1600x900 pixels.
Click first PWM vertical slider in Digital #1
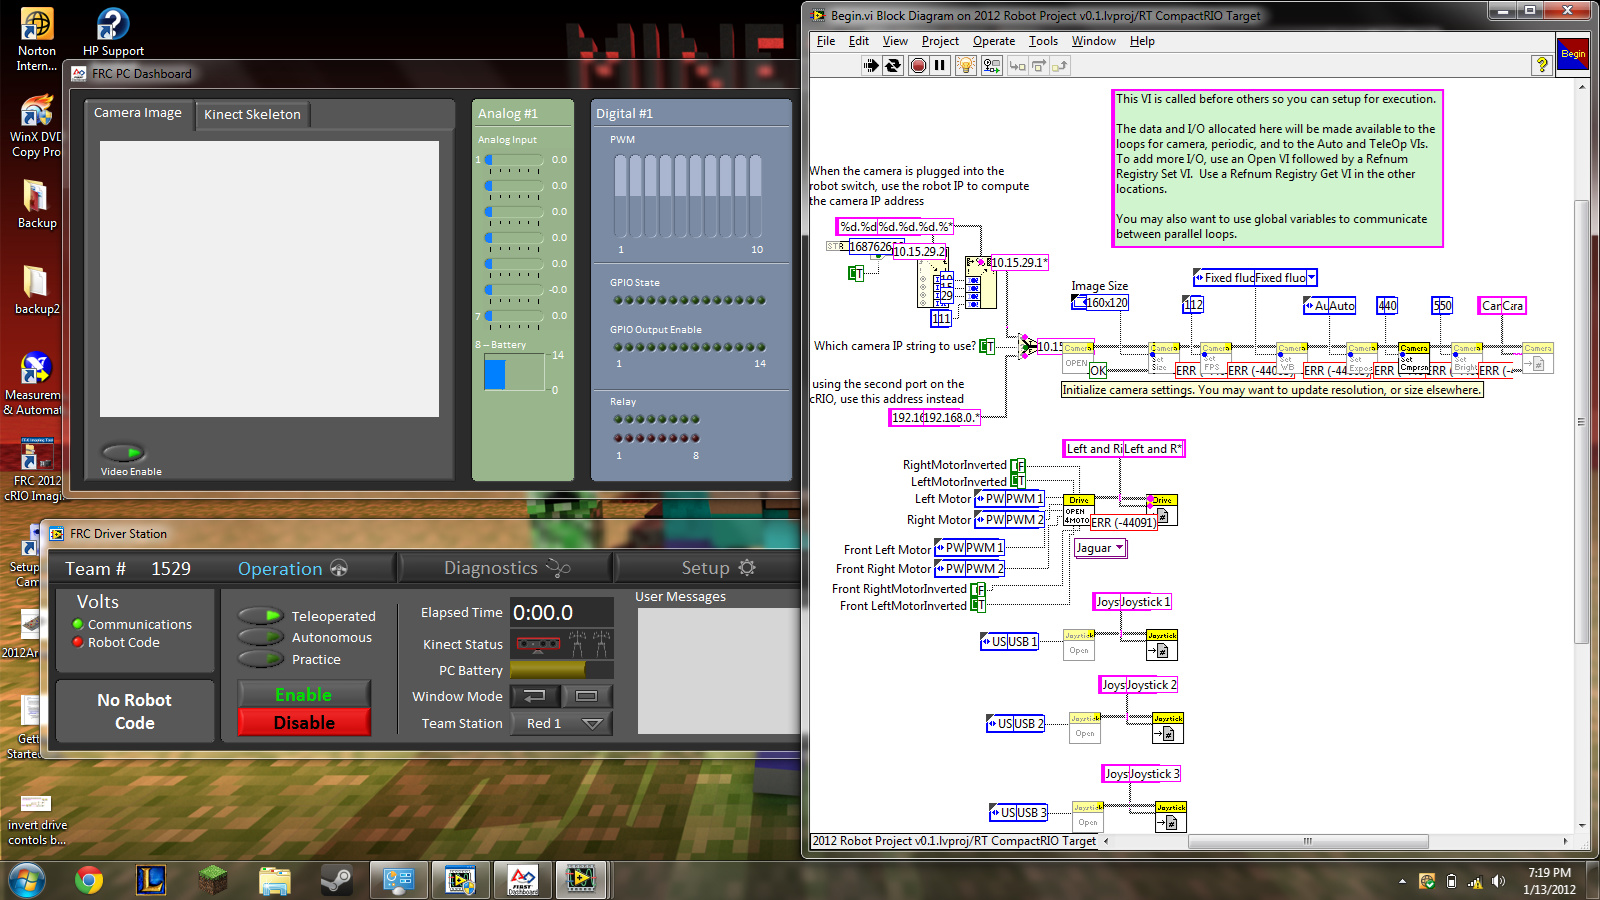[621, 194]
